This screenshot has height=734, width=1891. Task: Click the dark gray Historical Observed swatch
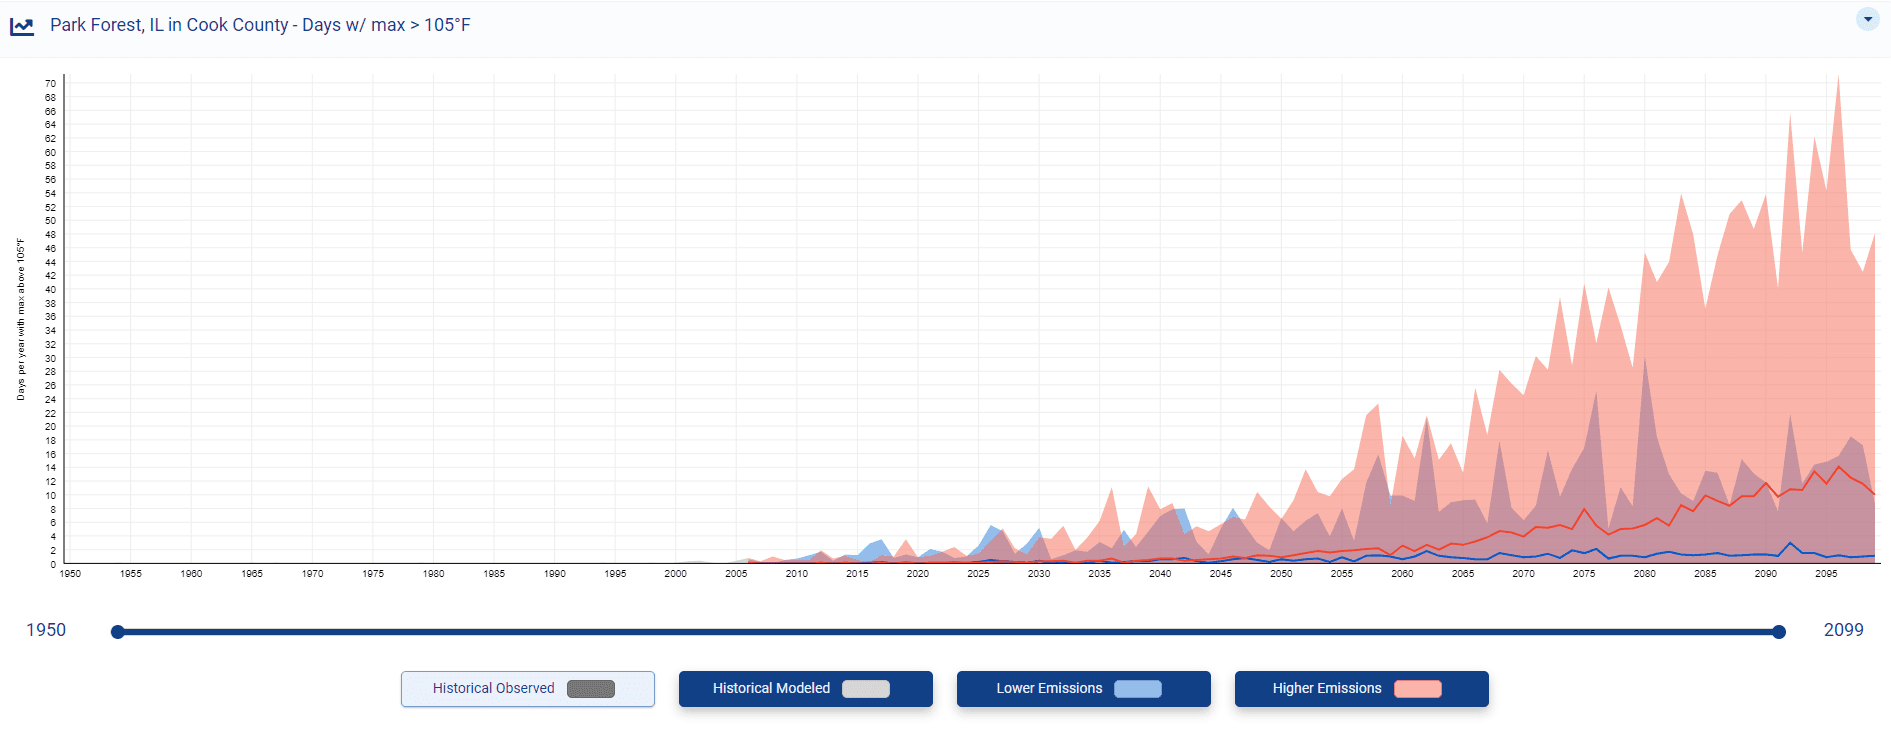click(591, 689)
